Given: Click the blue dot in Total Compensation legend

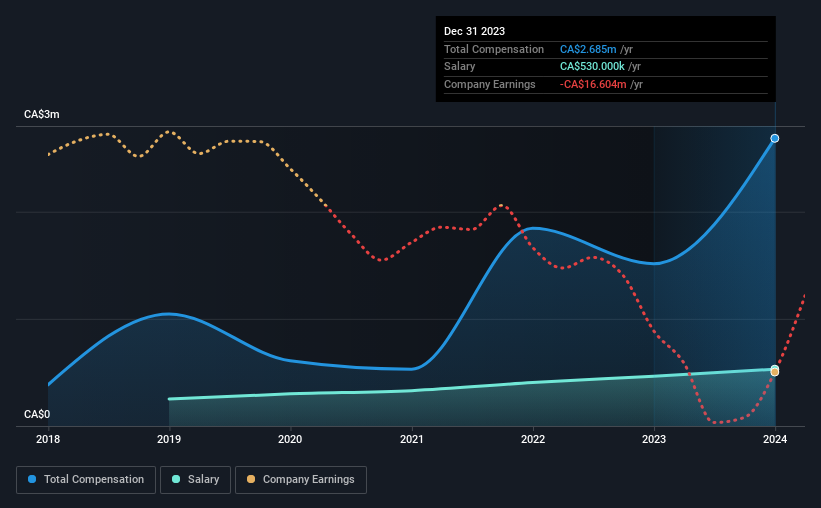Looking at the screenshot, I should tap(32, 479).
